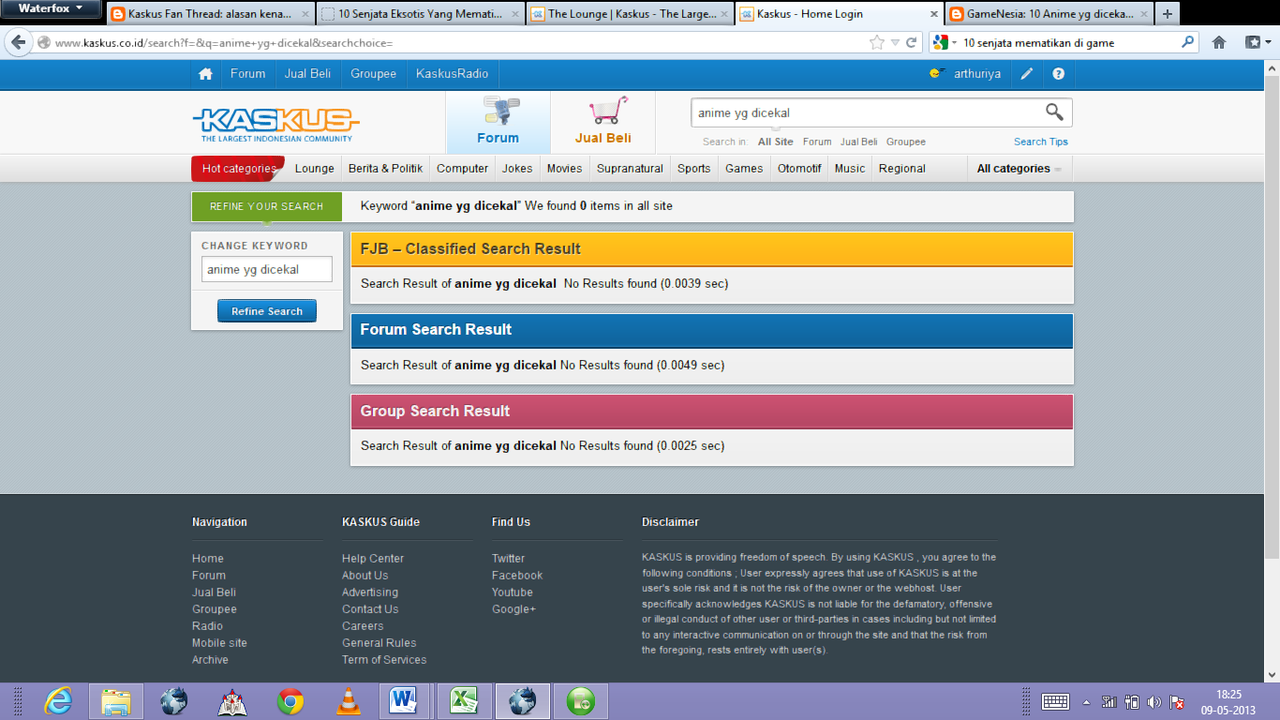Open a new tab with the plus button
Image resolution: width=1280 pixels, height=720 pixels.
pyautogui.click(x=1167, y=14)
